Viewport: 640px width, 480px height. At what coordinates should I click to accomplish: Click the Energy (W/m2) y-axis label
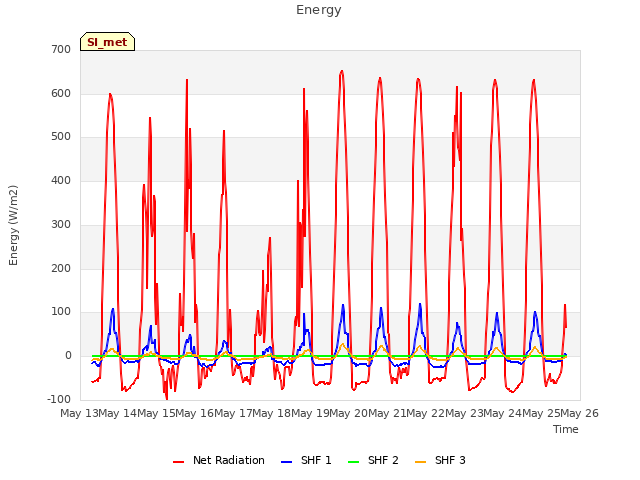(x=13, y=225)
